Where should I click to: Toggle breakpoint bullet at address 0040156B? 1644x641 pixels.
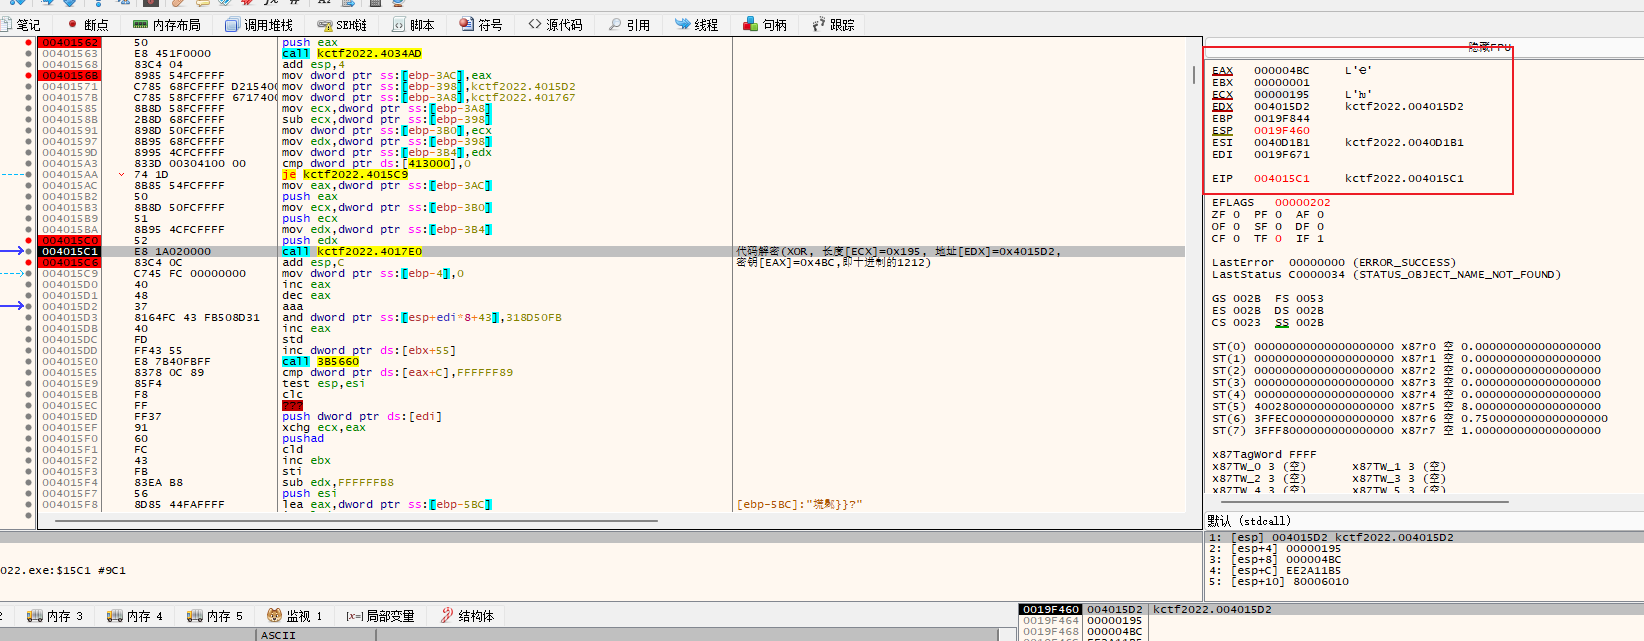click(x=28, y=76)
